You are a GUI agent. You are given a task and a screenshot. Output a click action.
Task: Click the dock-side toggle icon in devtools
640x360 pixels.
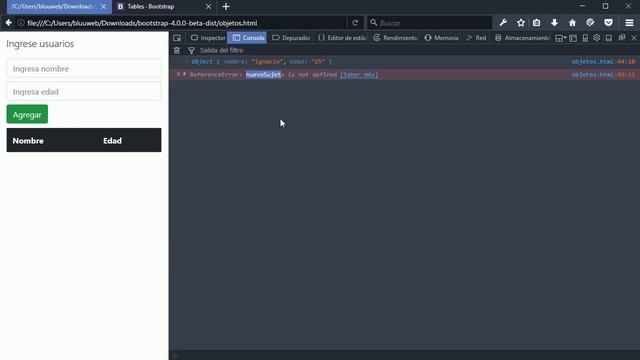[609, 38]
